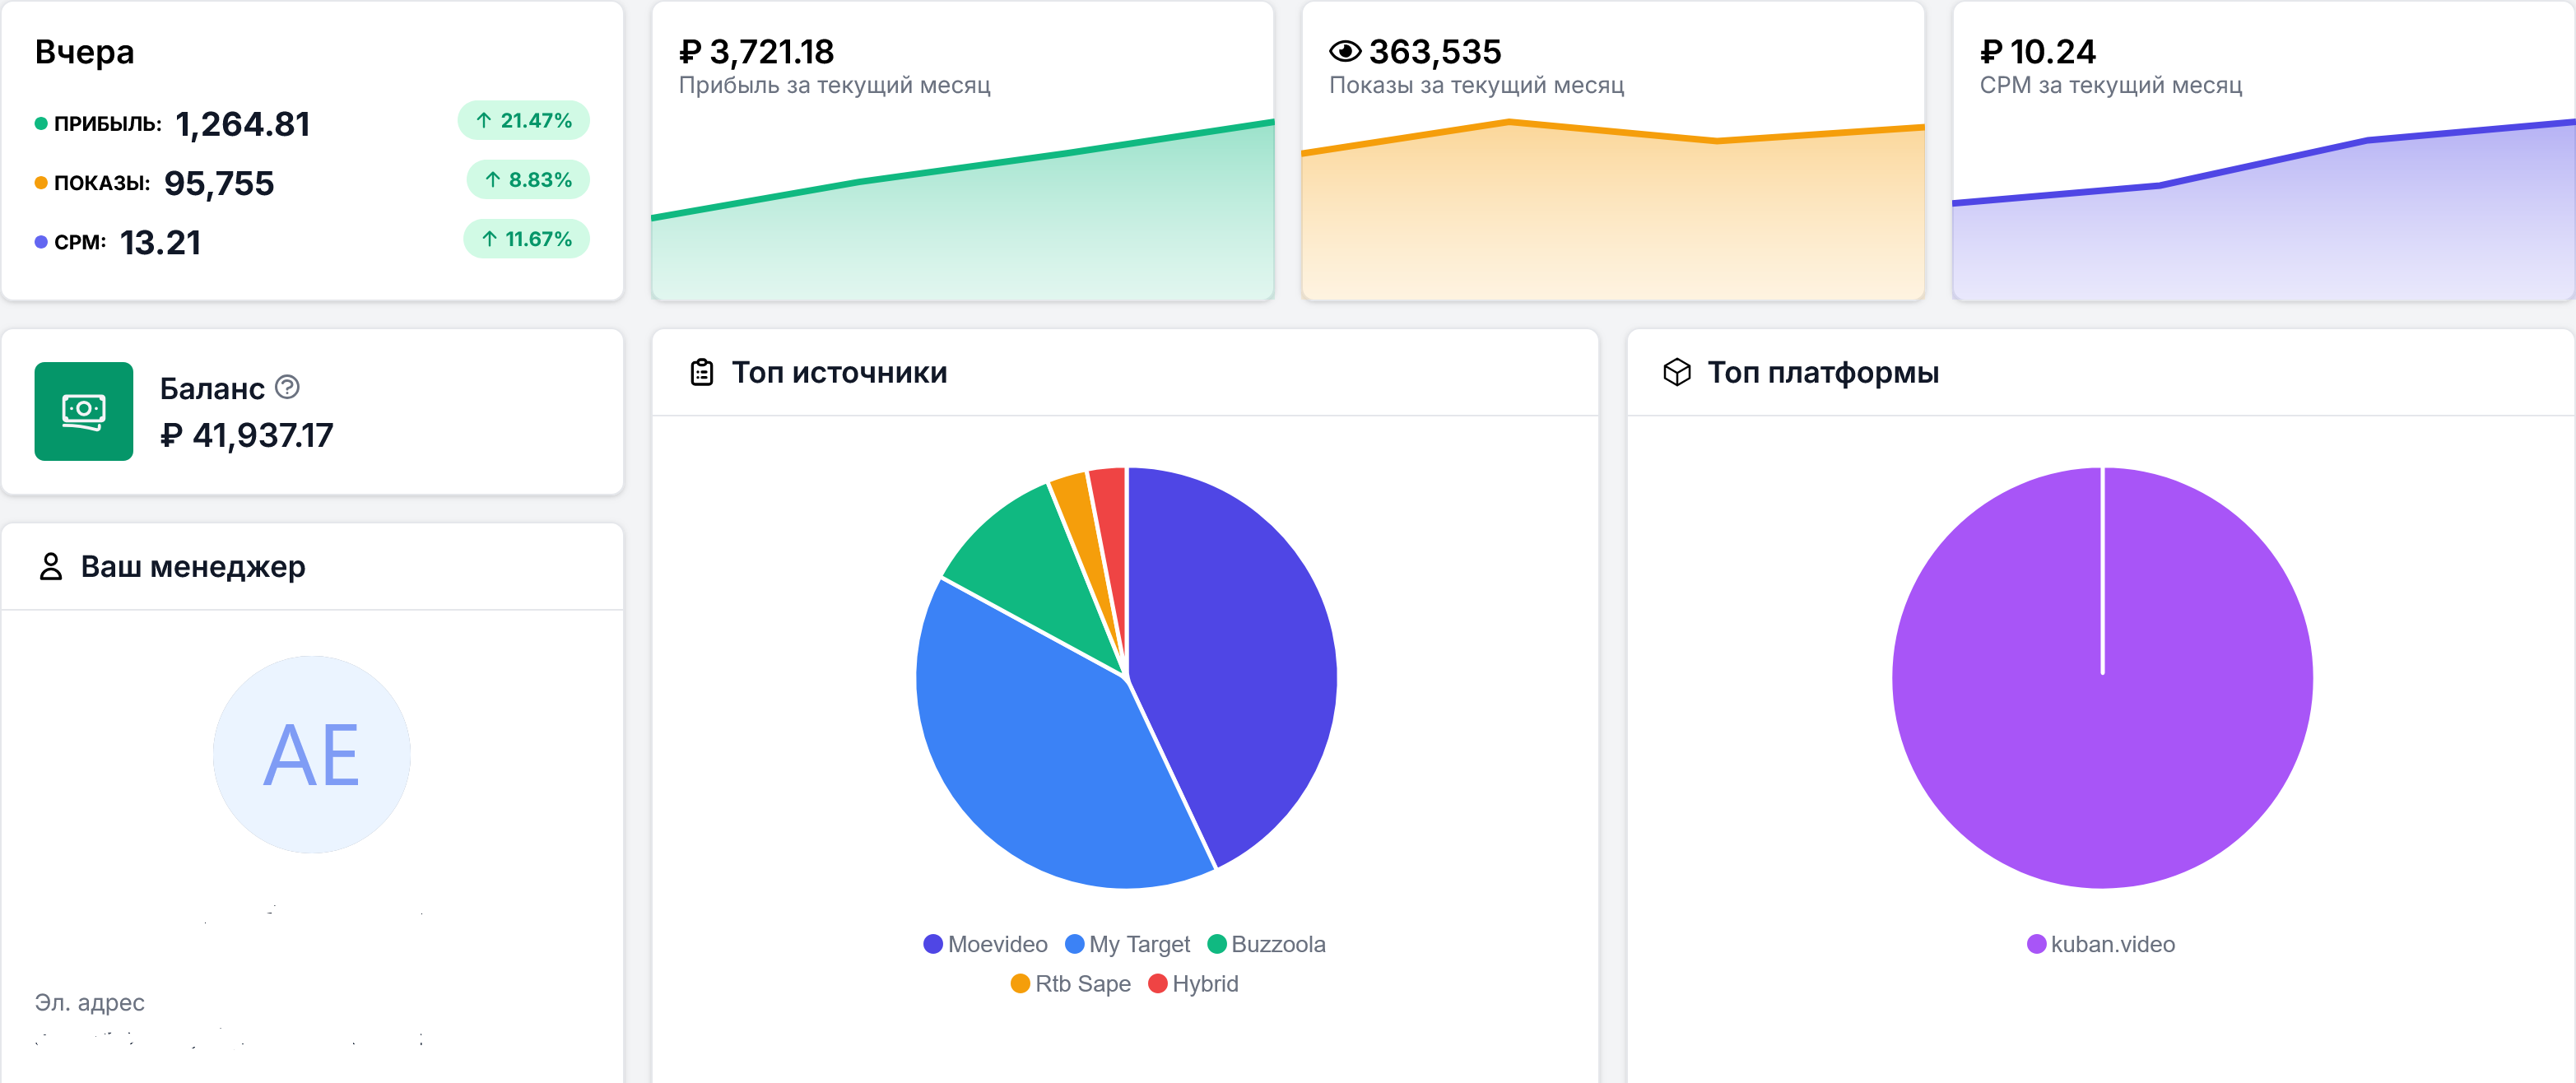Click the green balance money icon
This screenshot has width=2576, height=1083.
tap(84, 411)
